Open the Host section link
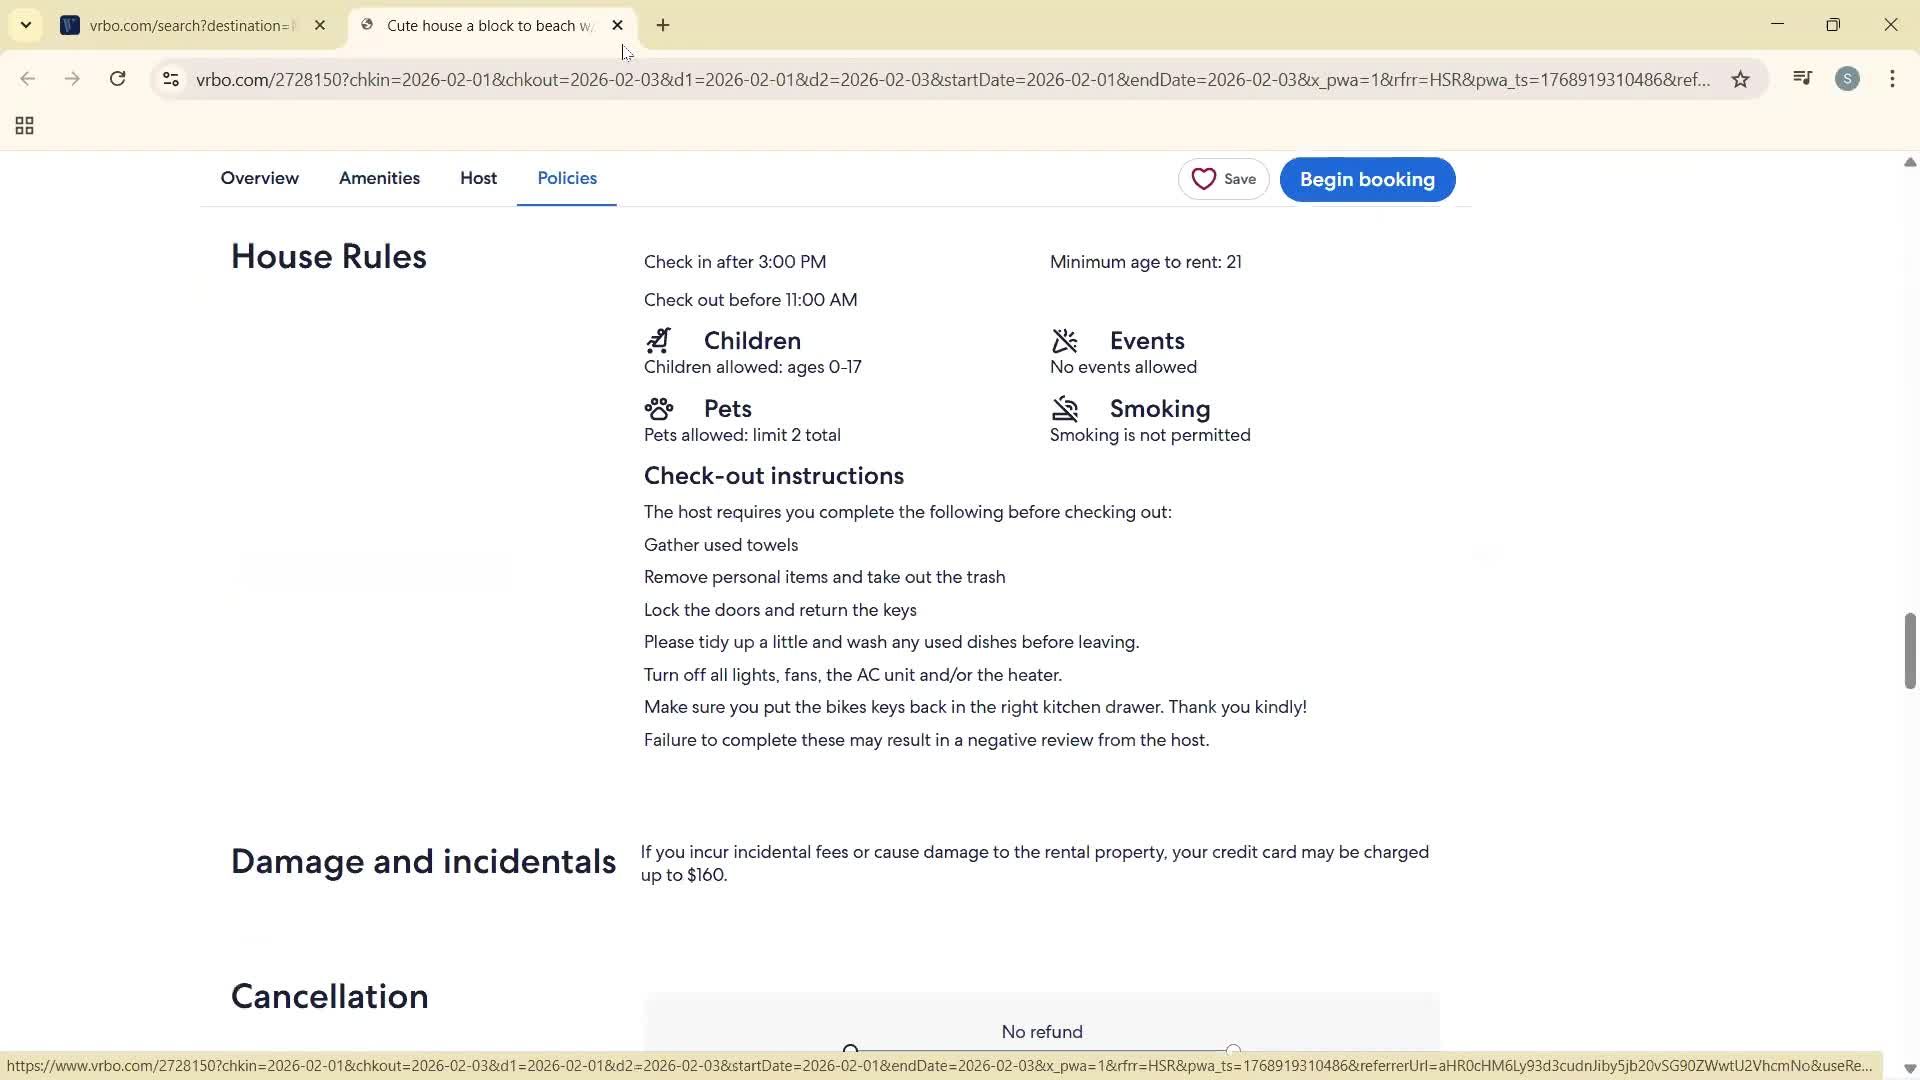The width and height of the screenshot is (1920, 1080). coord(478,177)
